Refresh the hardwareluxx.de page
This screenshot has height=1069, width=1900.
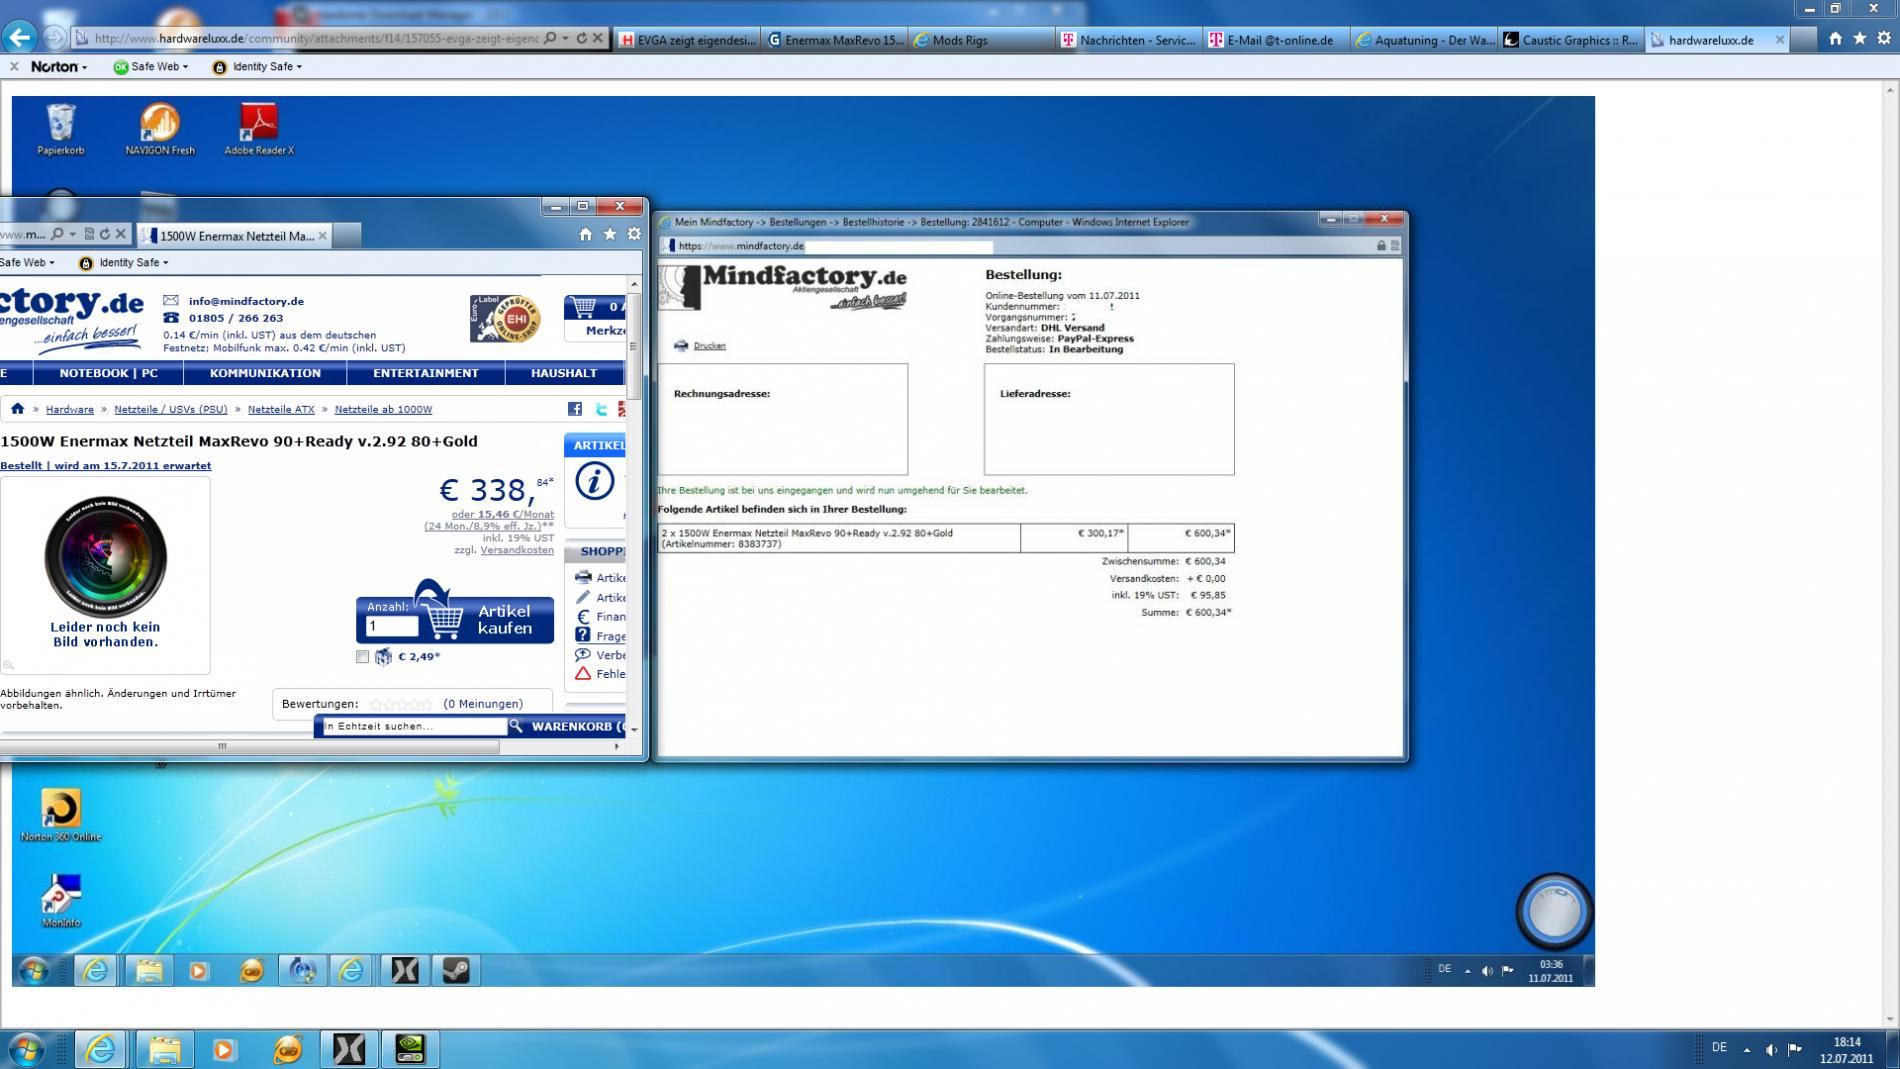pyautogui.click(x=581, y=38)
